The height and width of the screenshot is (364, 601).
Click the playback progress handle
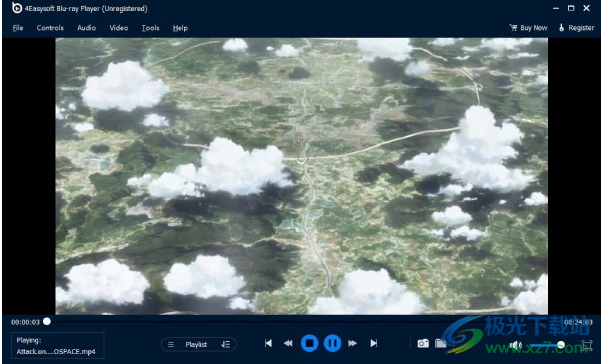pyautogui.click(x=47, y=321)
